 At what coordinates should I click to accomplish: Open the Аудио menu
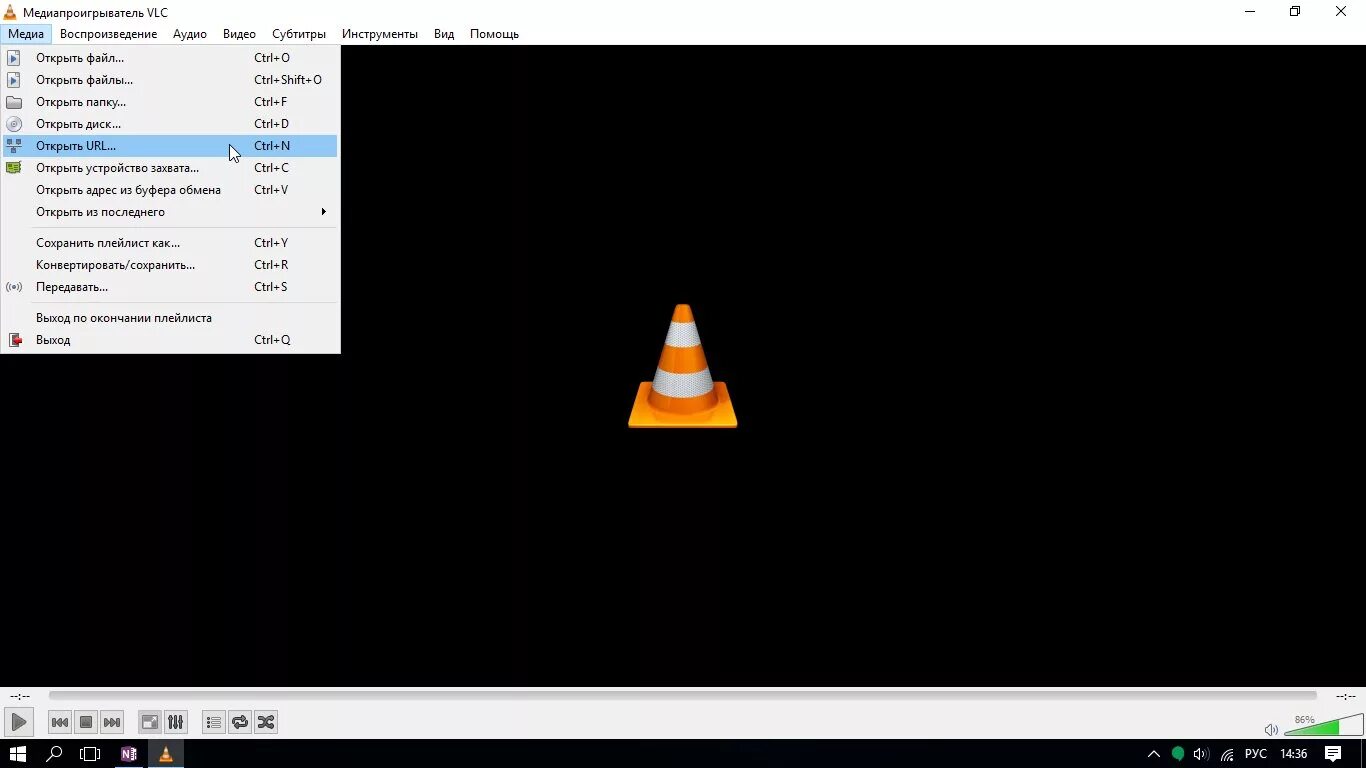pos(189,33)
